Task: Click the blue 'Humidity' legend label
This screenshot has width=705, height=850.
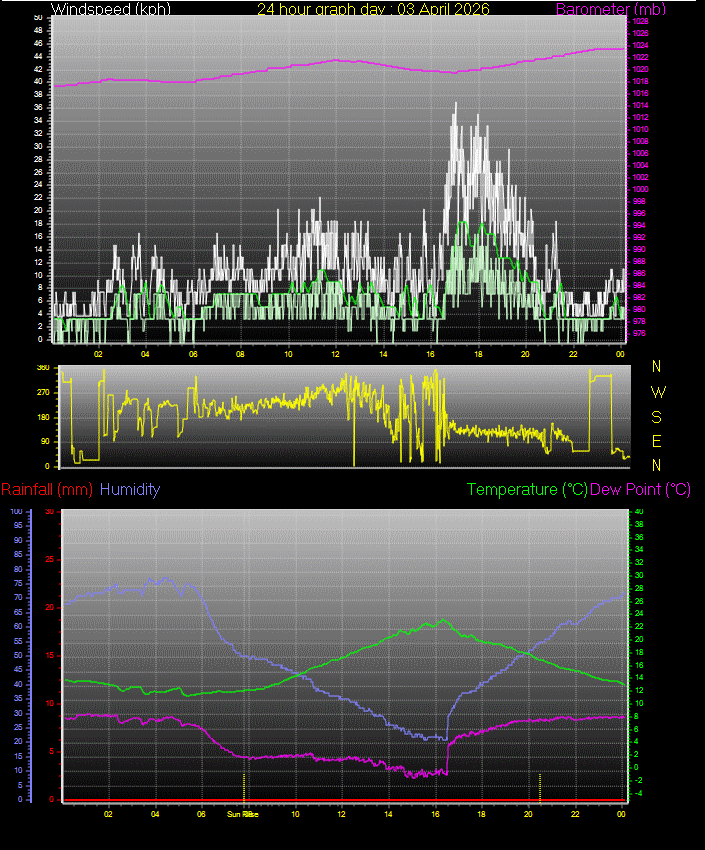Action: pyautogui.click(x=130, y=490)
